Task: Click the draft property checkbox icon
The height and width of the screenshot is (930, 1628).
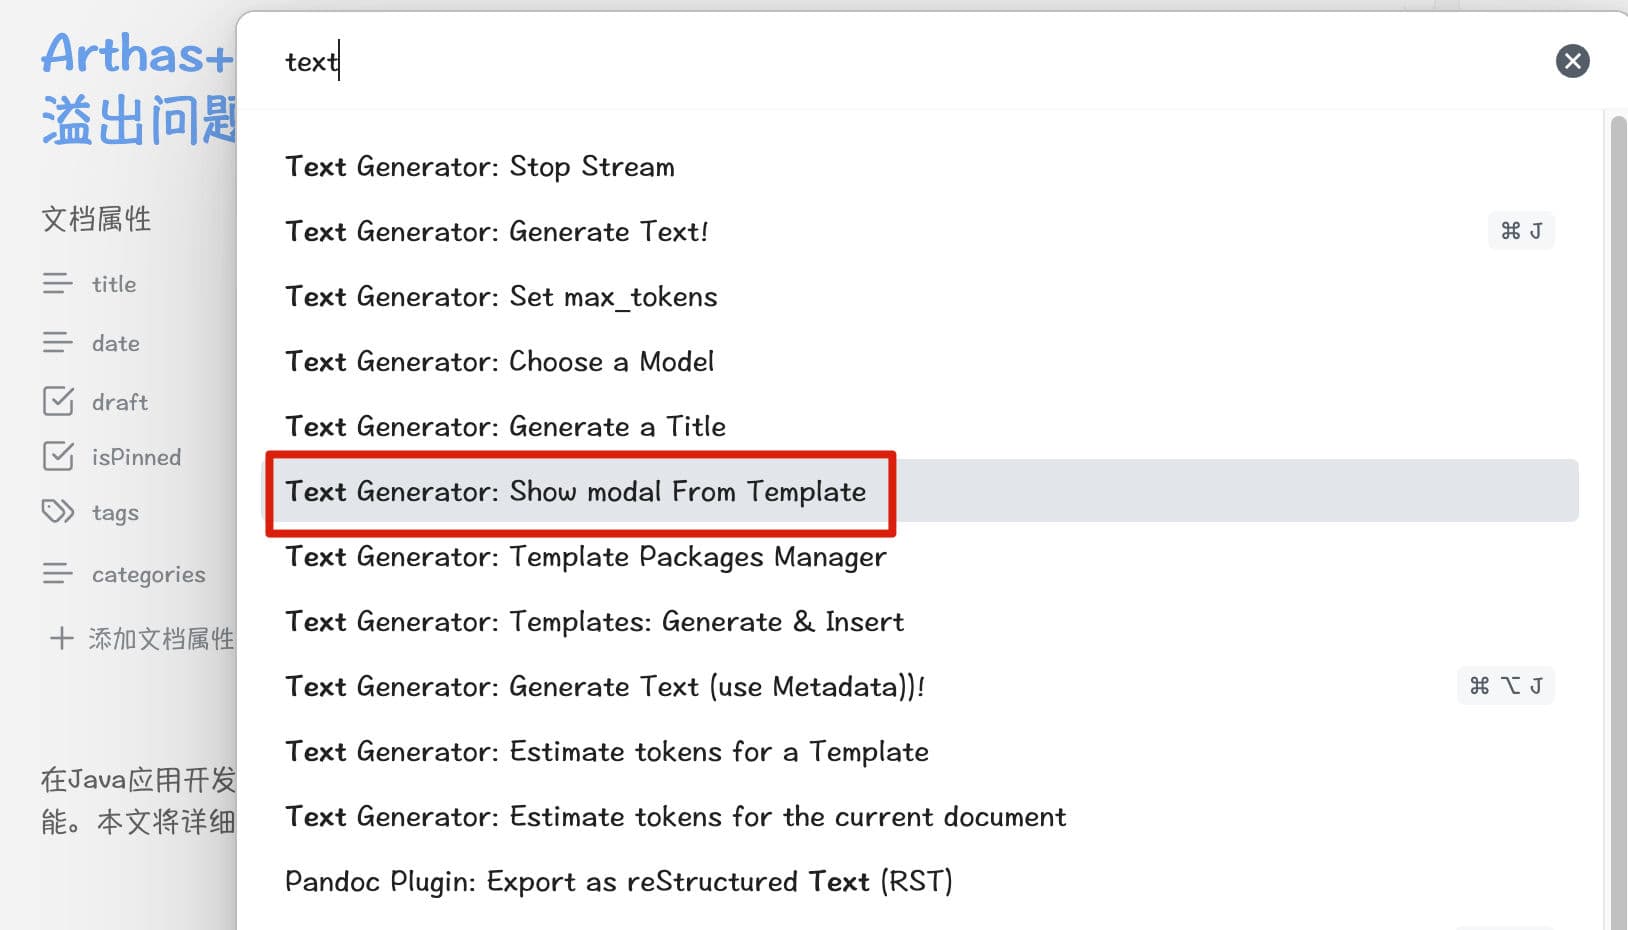Action: (x=58, y=401)
